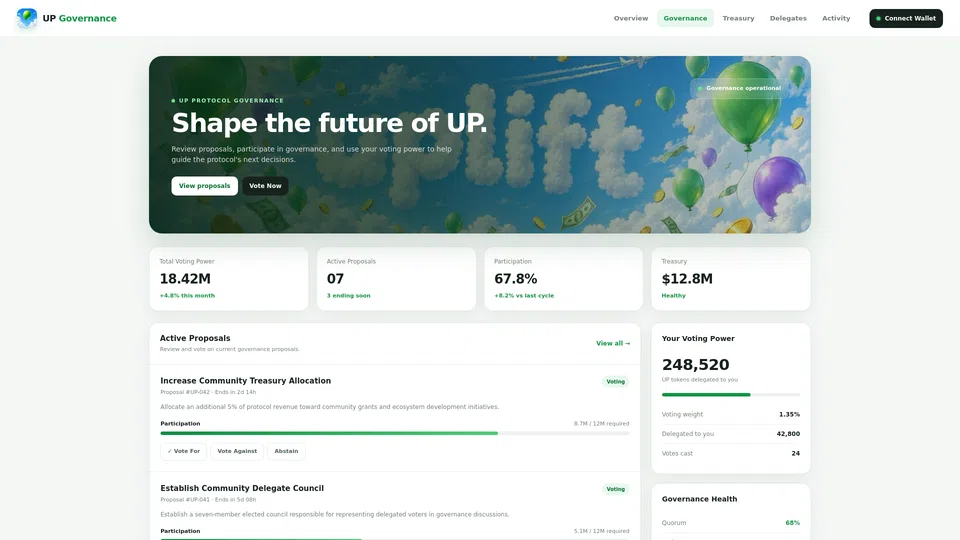Click the '3 ending soon' text
Screen dimensions: 960x540
348,296
